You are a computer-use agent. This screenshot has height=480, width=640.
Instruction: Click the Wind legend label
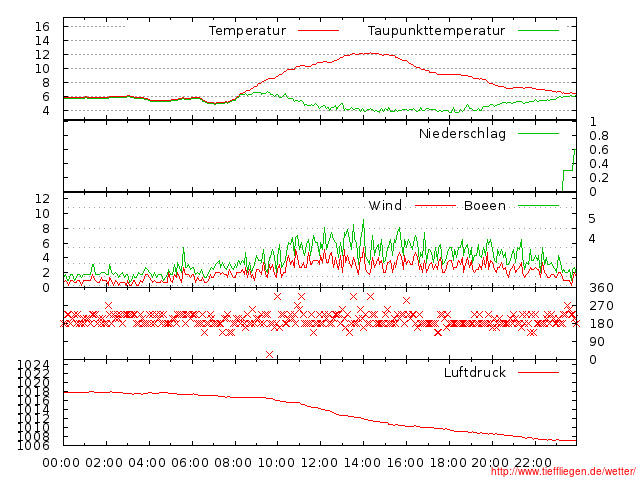(385, 205)
